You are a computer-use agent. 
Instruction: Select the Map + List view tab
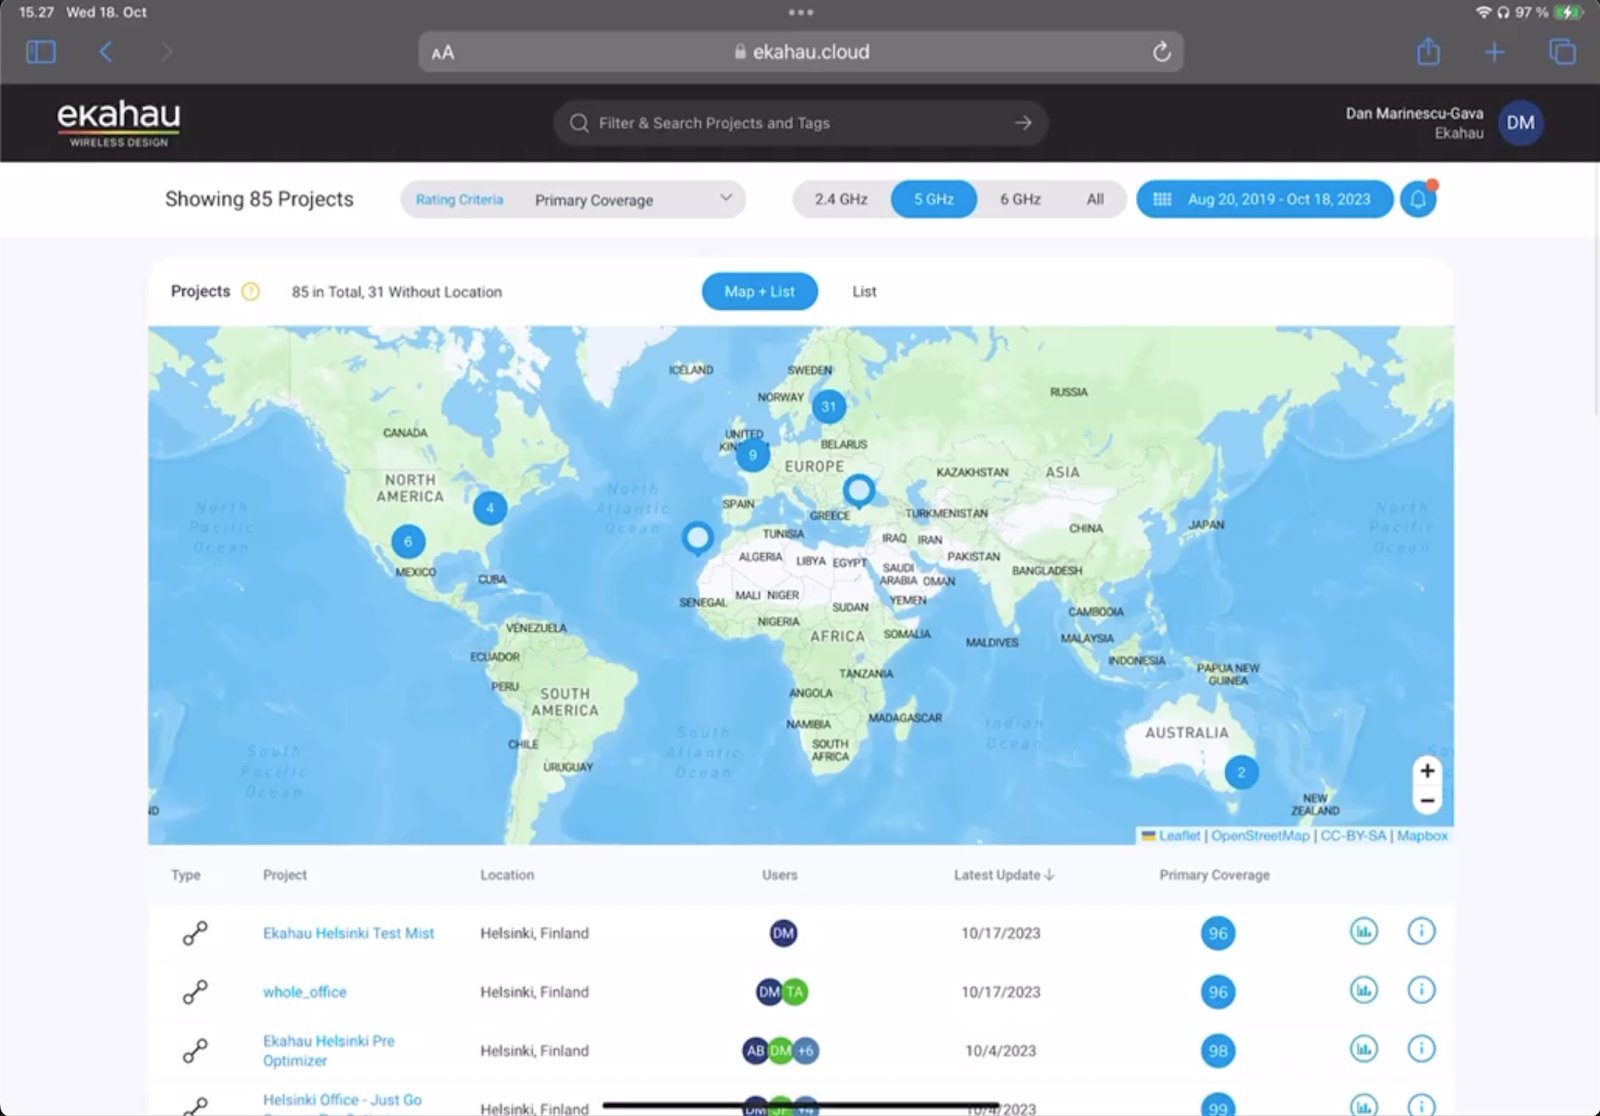coord(759,292)
